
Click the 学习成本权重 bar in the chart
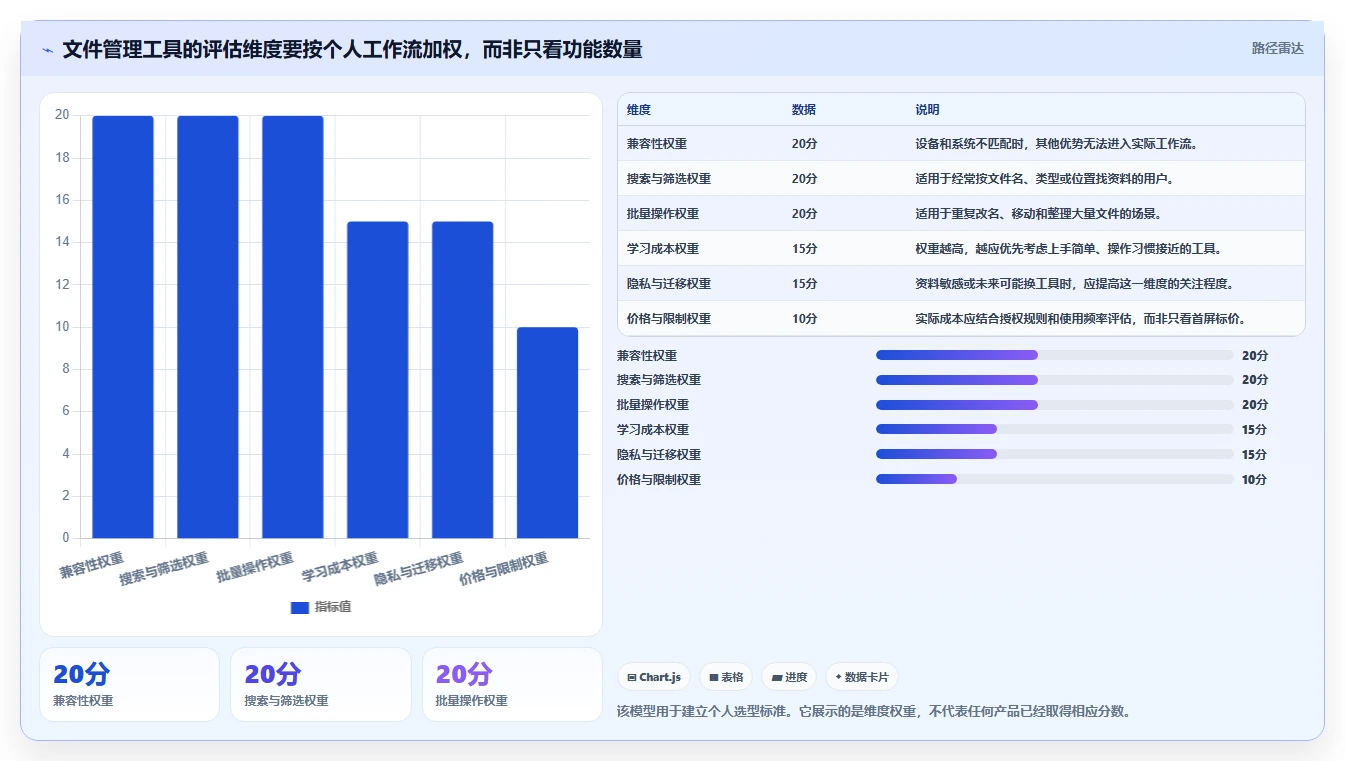[378, 380]
